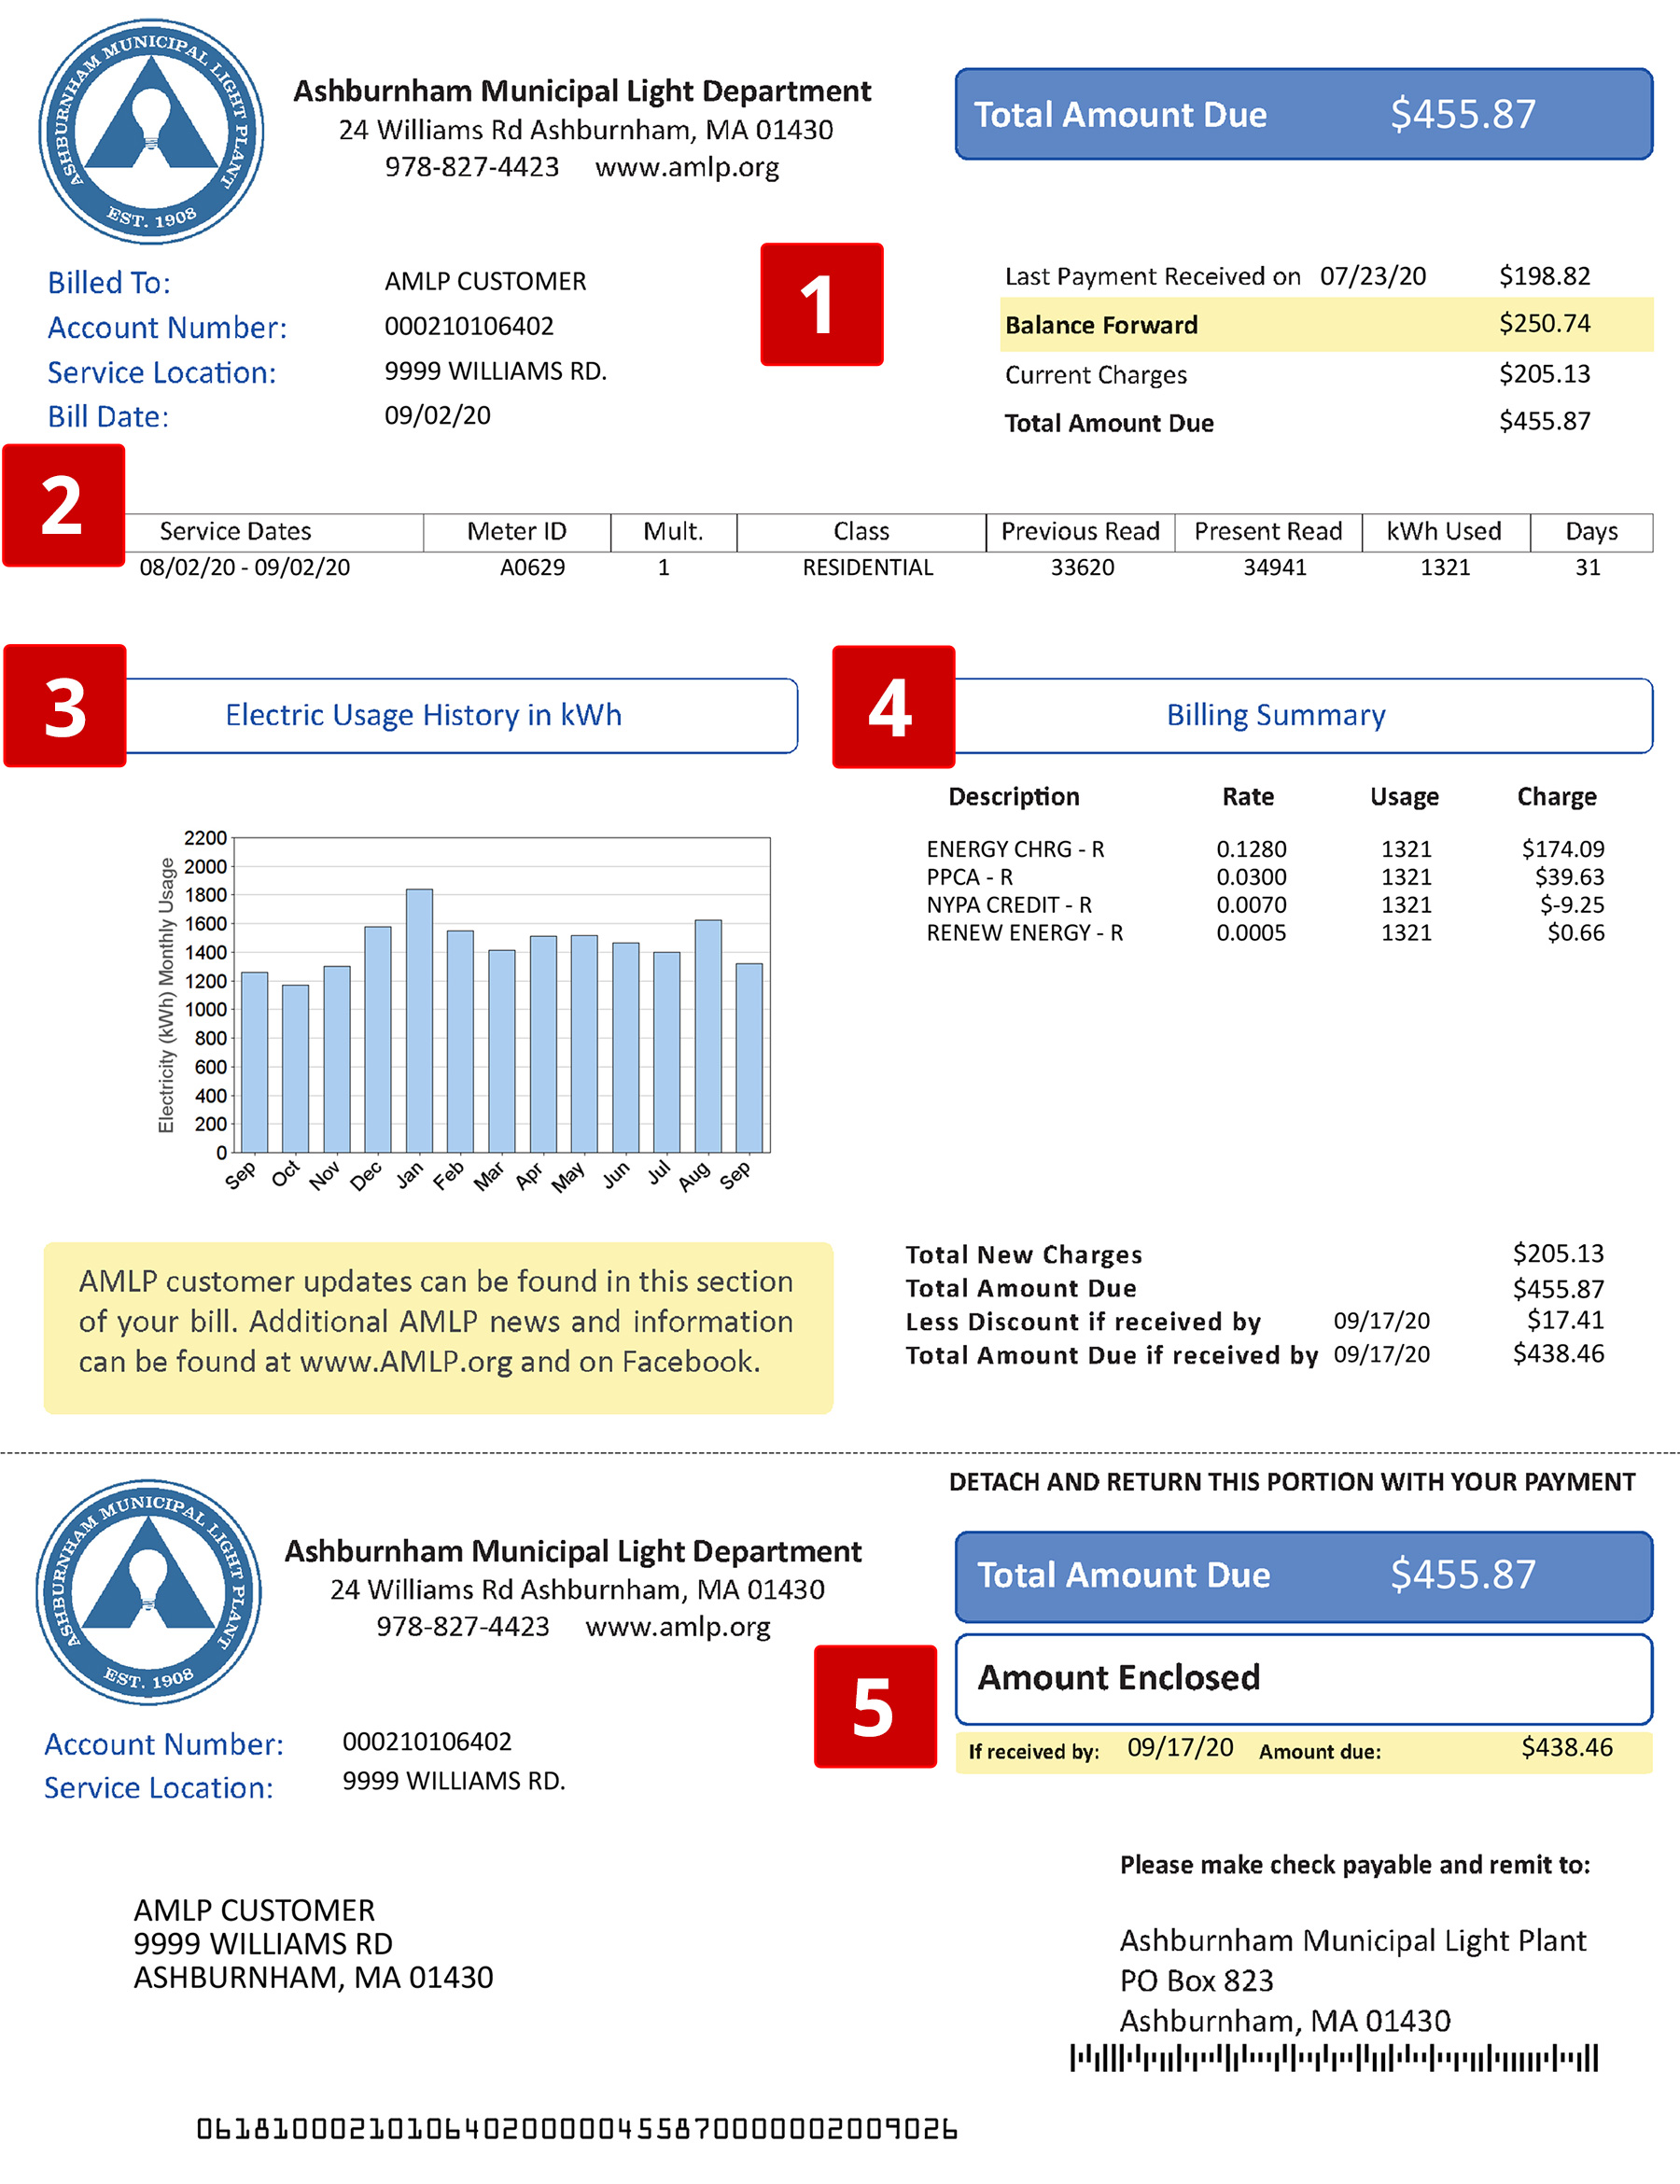The image size is (1680, 2184).
Task: Click the Please make check payable text
Action: 1355,1865
